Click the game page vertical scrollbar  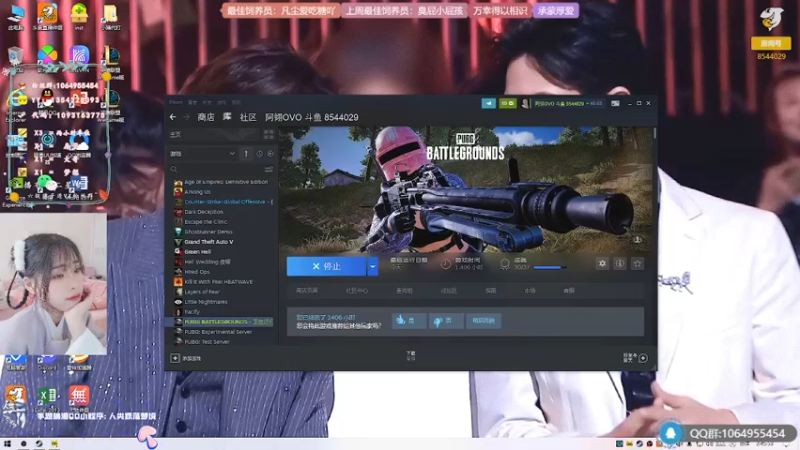[x=655, y=134]
